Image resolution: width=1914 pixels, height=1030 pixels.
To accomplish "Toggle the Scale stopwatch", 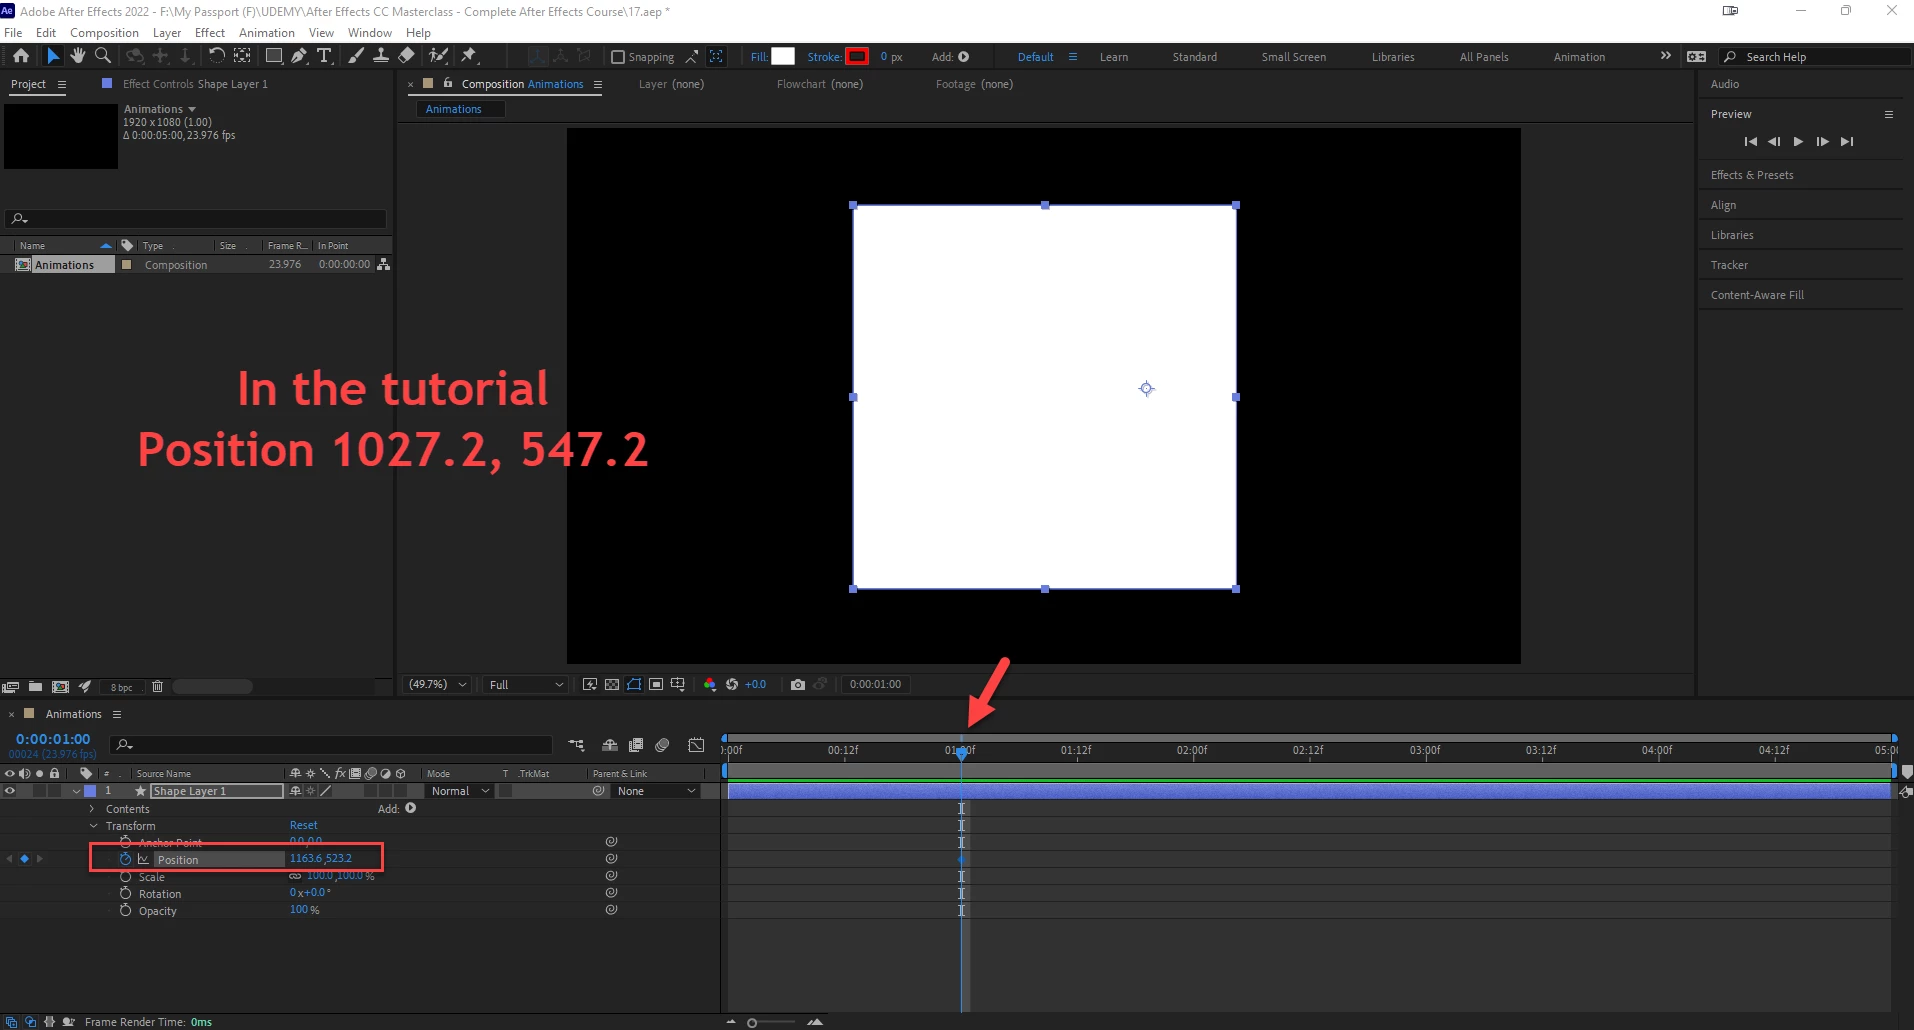I will 126,877.
